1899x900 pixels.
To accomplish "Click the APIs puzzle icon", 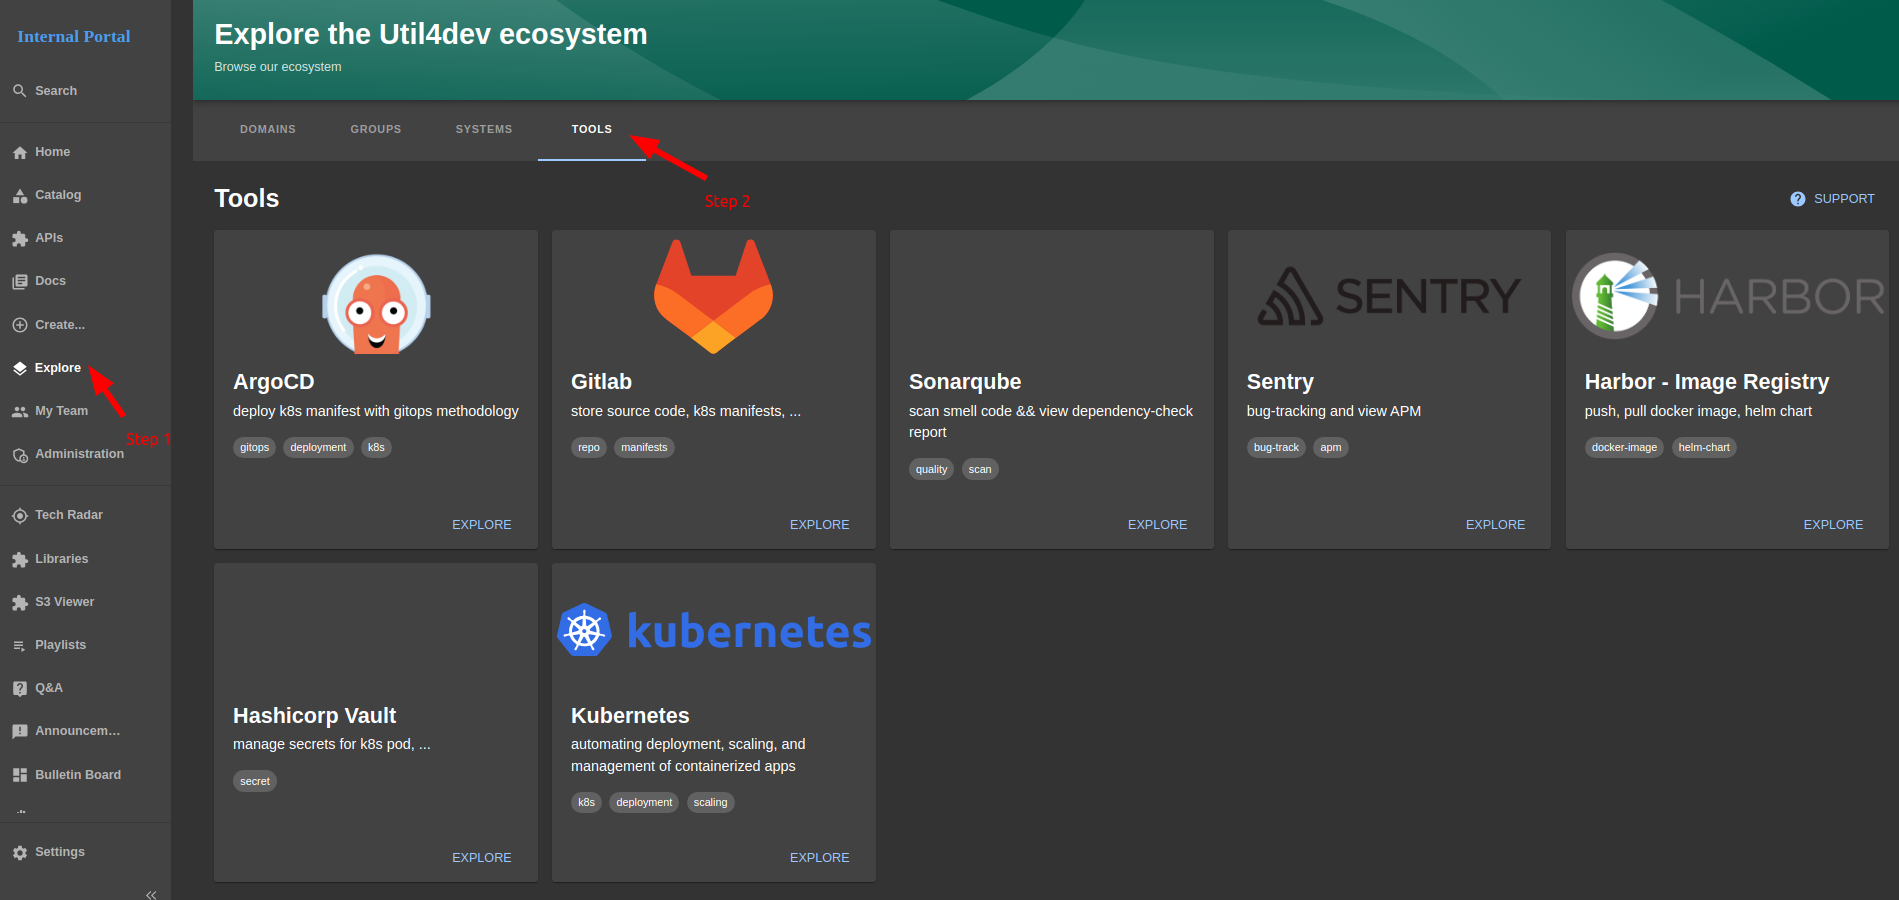I will (20, 239).
